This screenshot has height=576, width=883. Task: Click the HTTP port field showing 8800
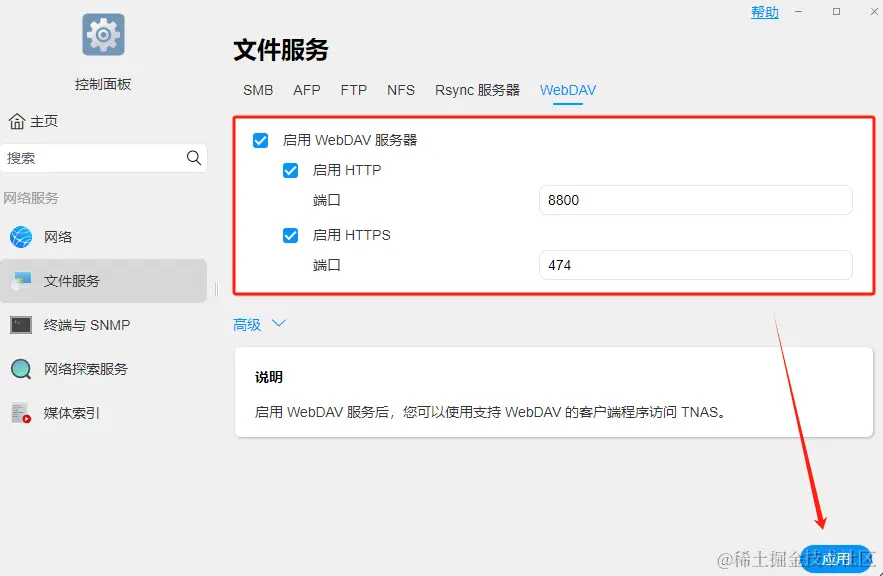(695, 200)
